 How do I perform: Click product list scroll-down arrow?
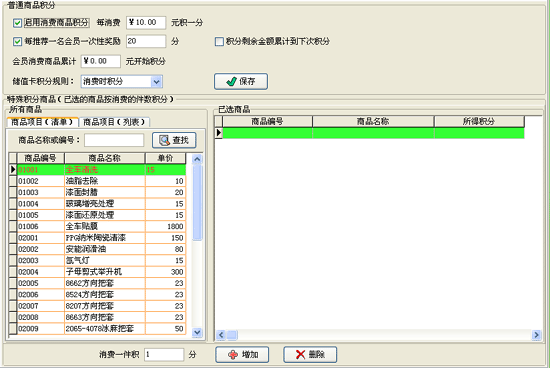point(197,332)
